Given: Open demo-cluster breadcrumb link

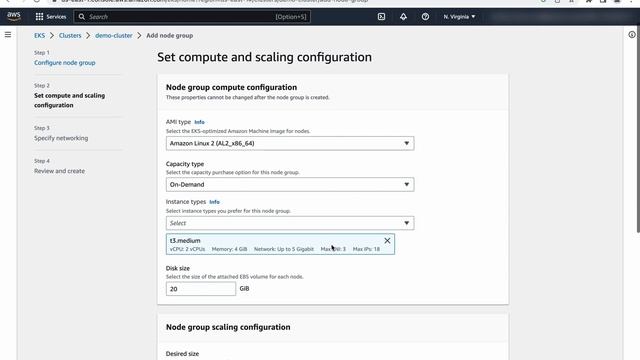Looking at the screenshot, I should pos(113,36).
